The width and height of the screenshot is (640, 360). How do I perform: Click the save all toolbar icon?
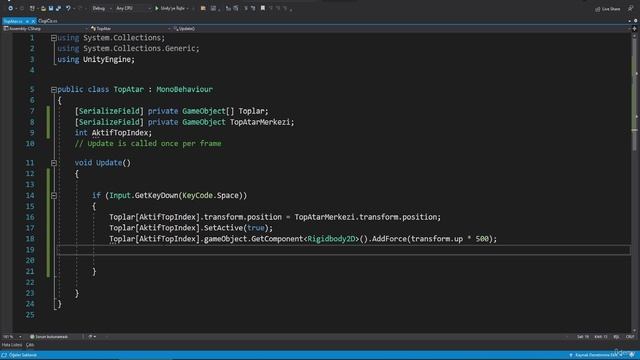coord(58,8)
